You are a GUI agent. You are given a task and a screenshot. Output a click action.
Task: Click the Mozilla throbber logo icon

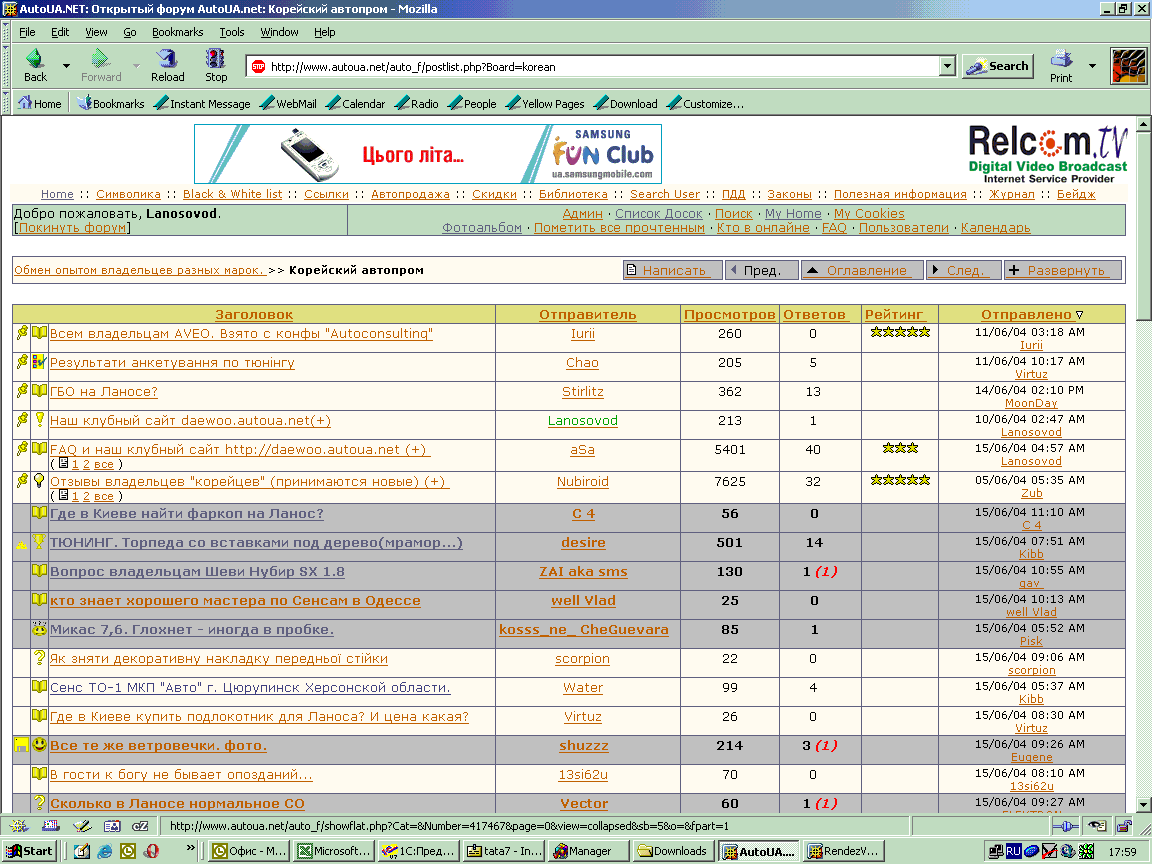pos(1128,66)
